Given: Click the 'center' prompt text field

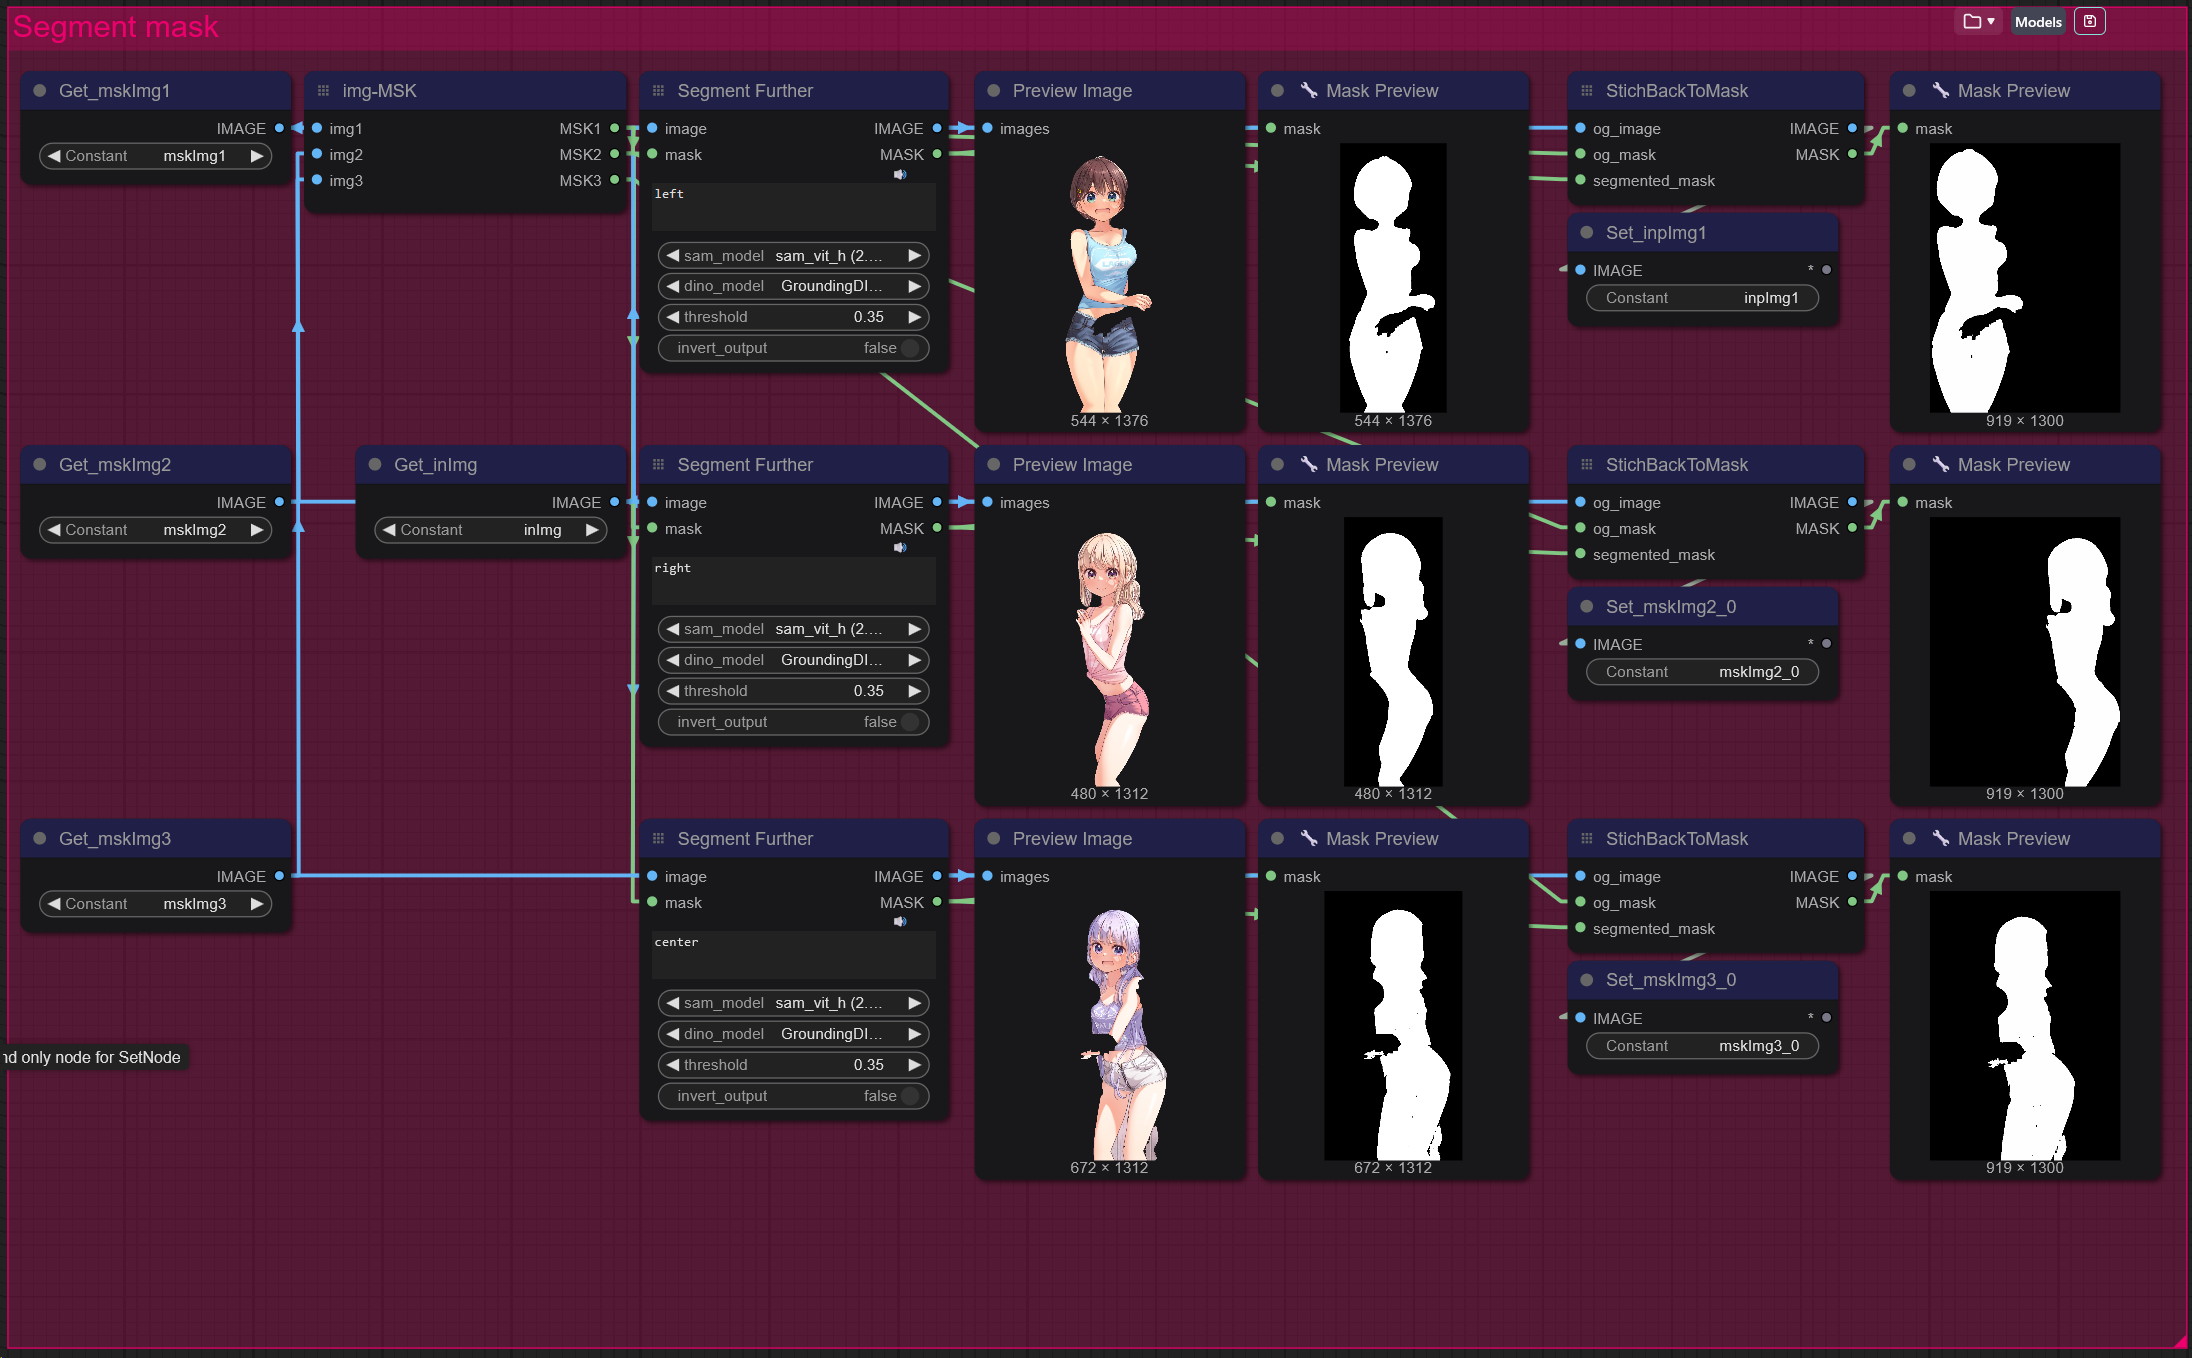Looking at the screenshot, I should pos(793,954).
